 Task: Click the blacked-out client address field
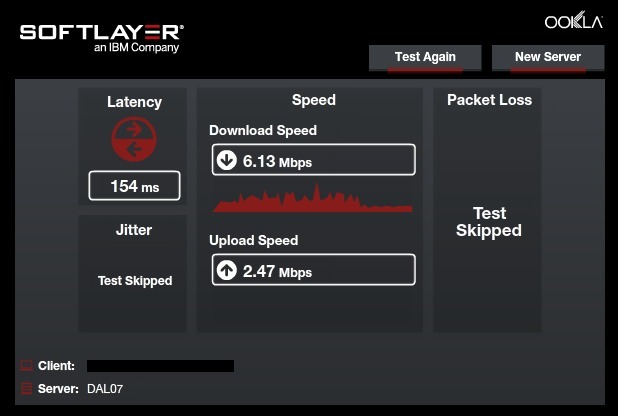pos(160,366)
